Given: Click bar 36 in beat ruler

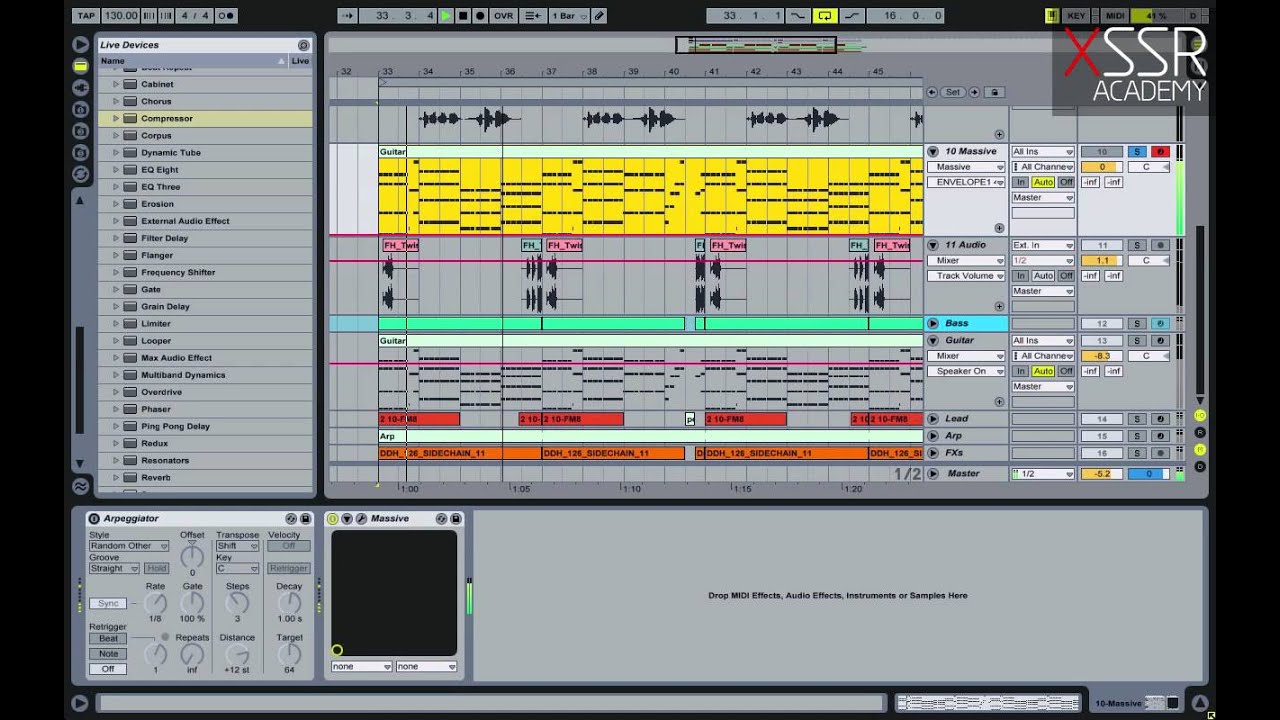Looking at the screenshot, I should tap(510, 71).
